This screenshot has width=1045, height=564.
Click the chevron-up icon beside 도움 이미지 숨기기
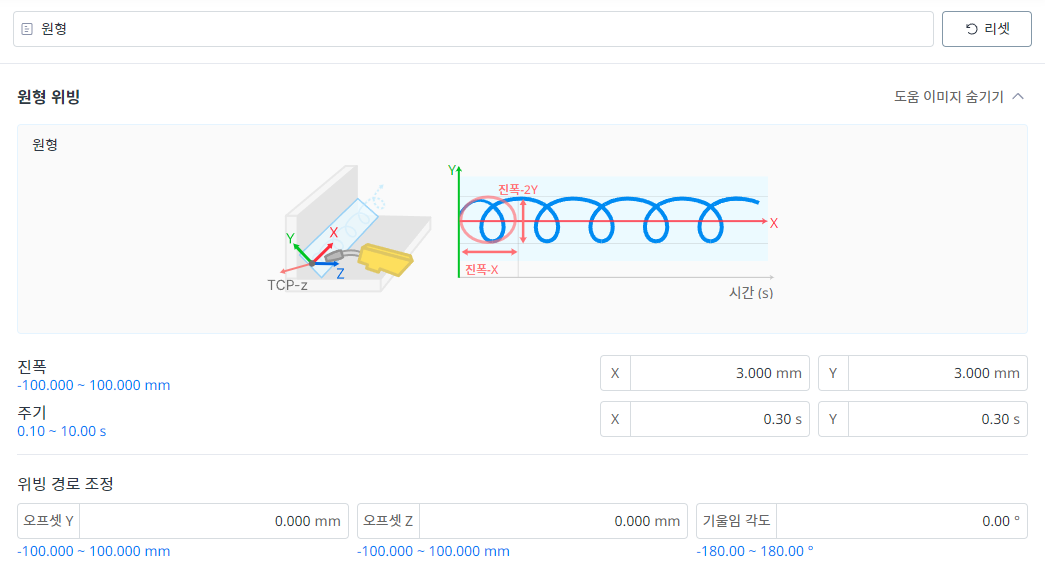tap(1018, 97)
